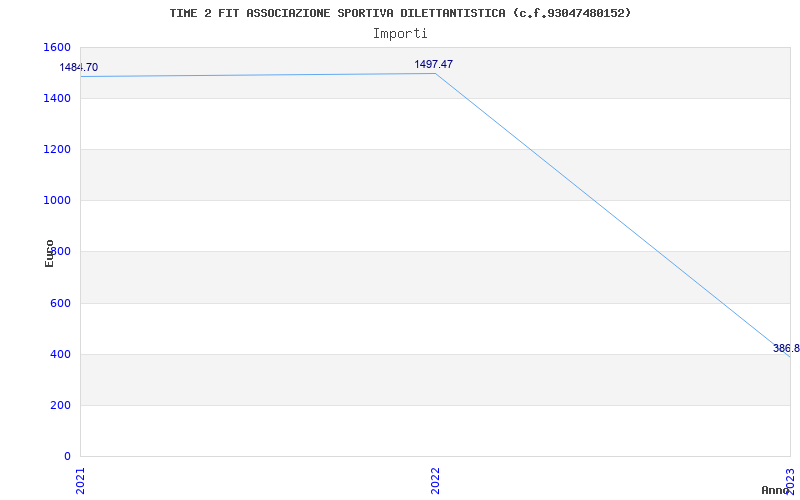Image resolution: width=800 pixels, height=500 pixels.
Task: Select the 2023 x-axis label
Action: (790, 481)
